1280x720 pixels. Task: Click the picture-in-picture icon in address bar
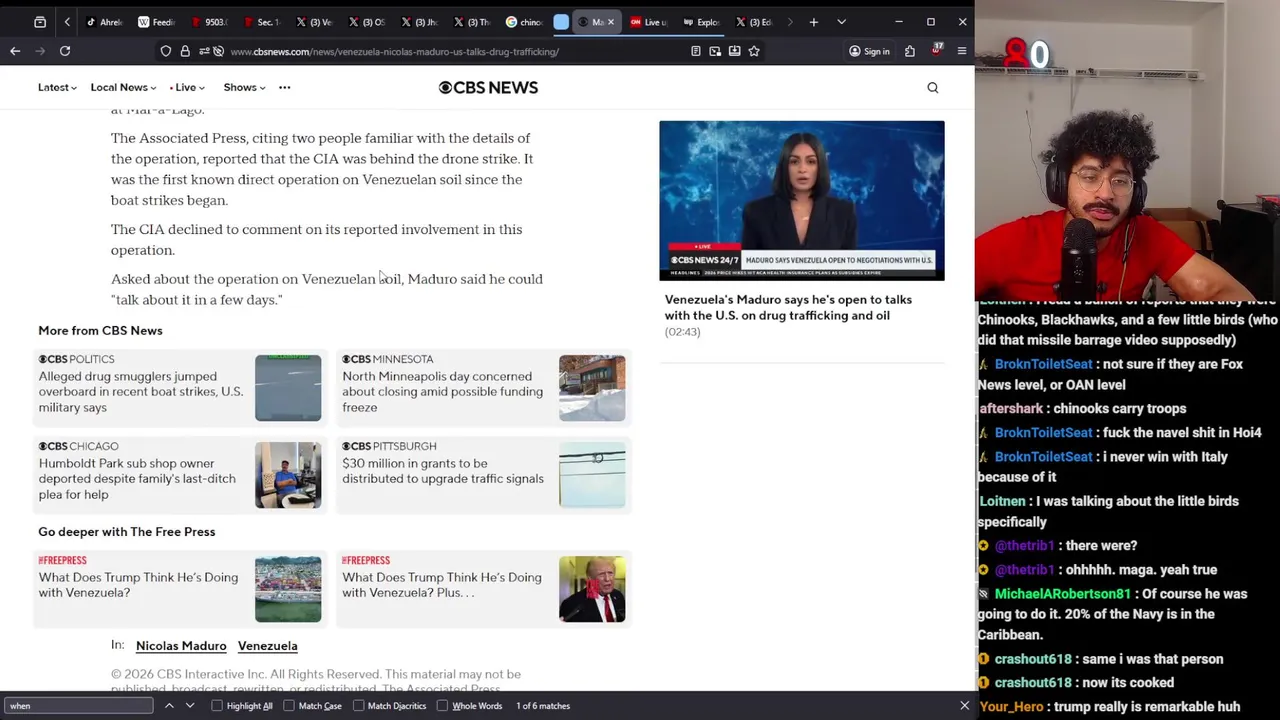click(x=715, y=51)
